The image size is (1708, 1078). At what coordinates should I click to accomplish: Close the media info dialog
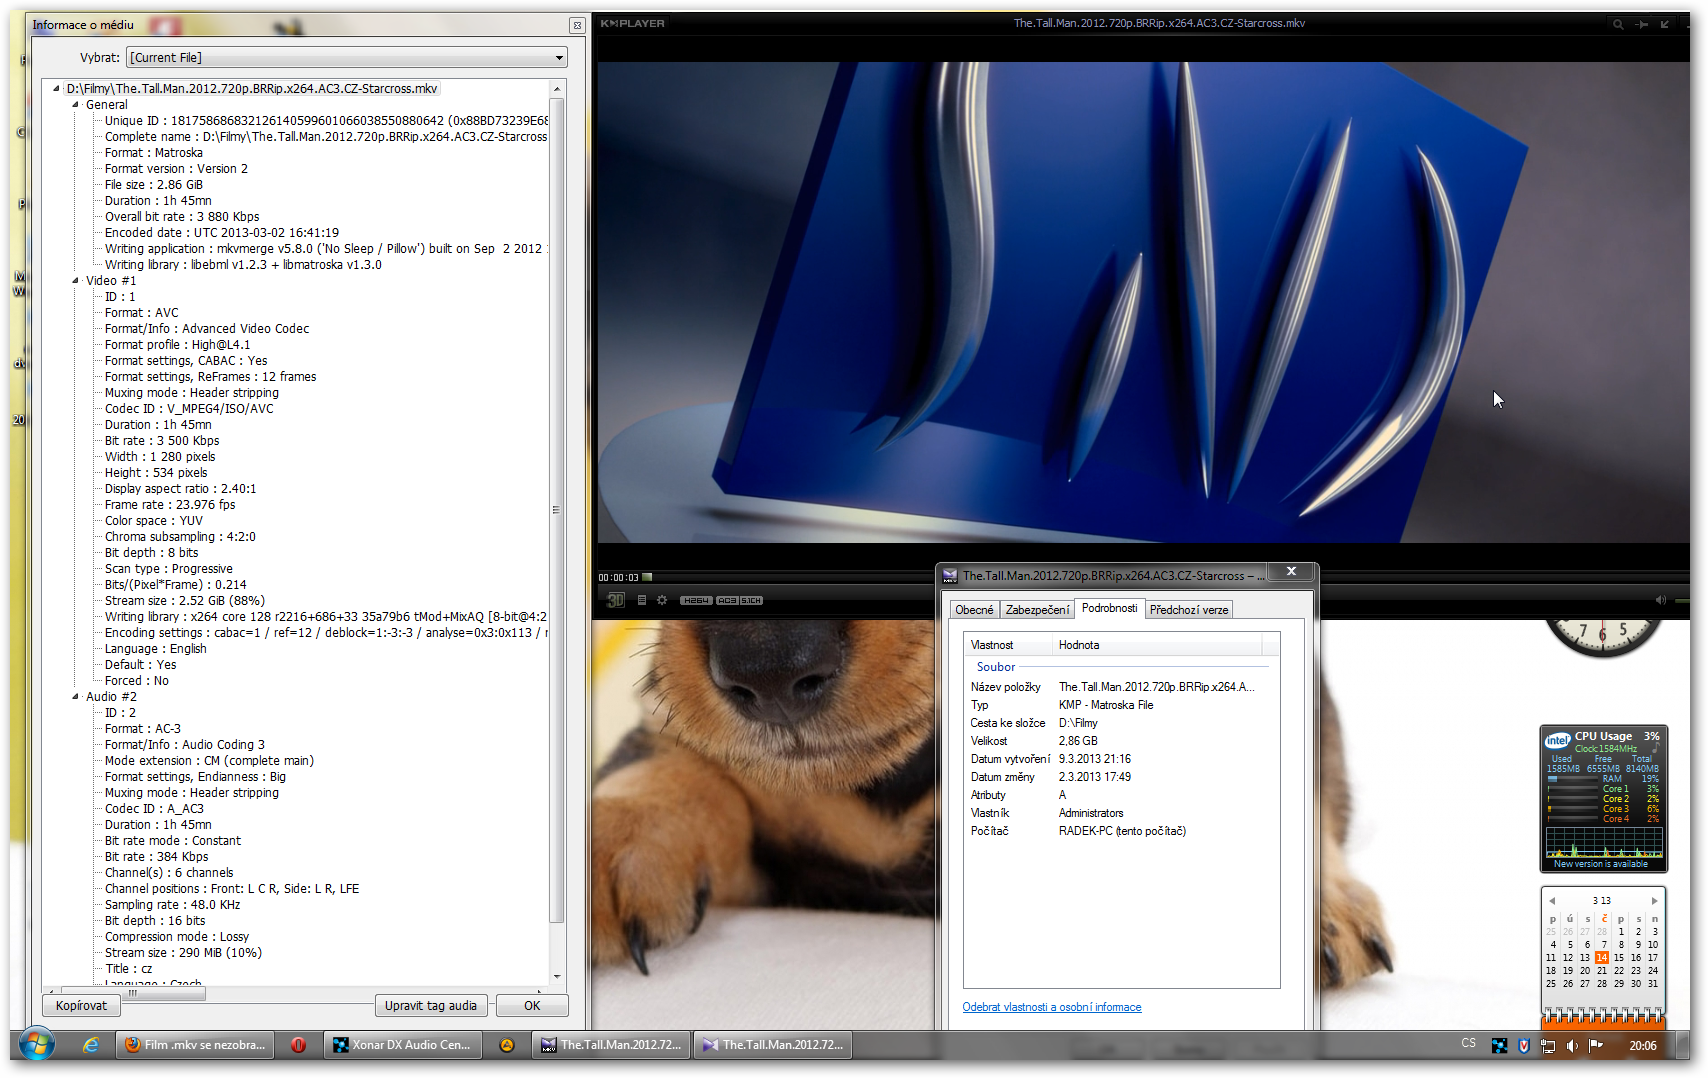pyautogui.click(x=577, y=25)
